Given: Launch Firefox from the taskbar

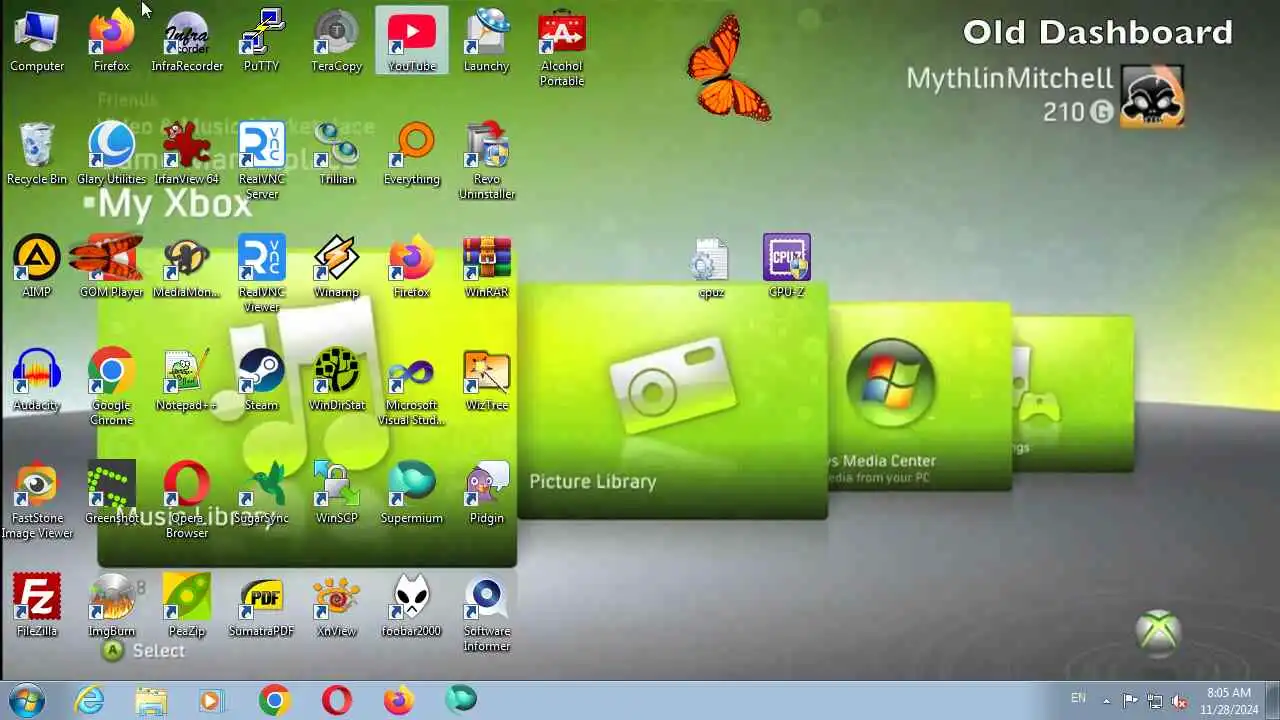Looking at the screenshot, I should [x=399, y=700].
